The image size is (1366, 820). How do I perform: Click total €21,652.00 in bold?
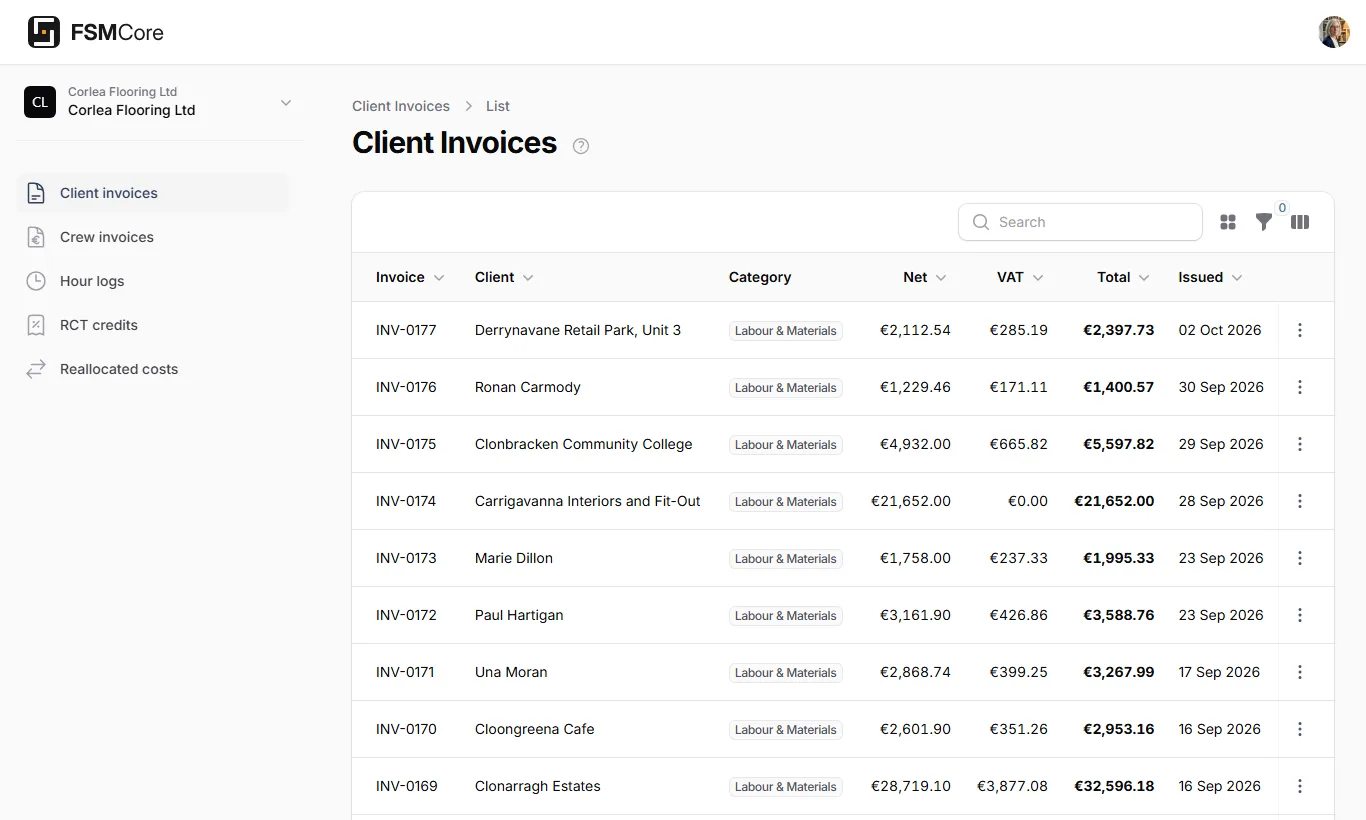(1114, 501)
